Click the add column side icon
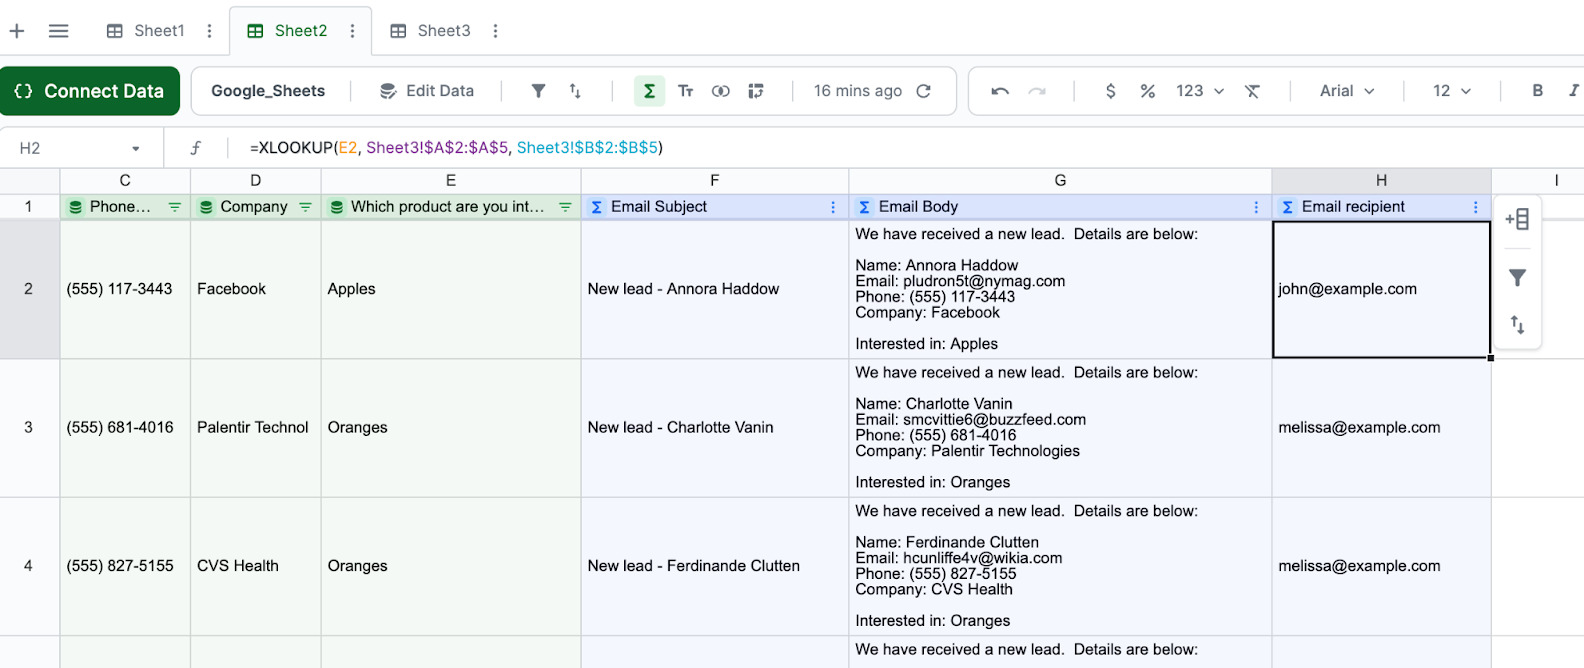This screenshot has height=668, width=1584. tap(1517, 219)
